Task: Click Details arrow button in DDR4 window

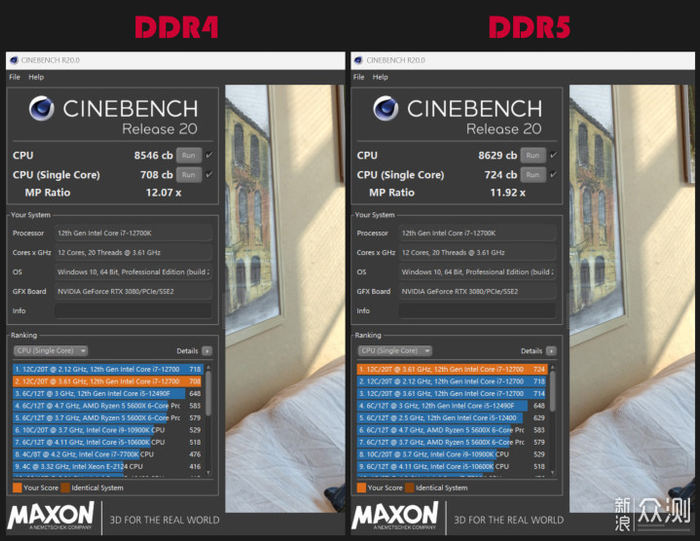Action: pos(207,351)
